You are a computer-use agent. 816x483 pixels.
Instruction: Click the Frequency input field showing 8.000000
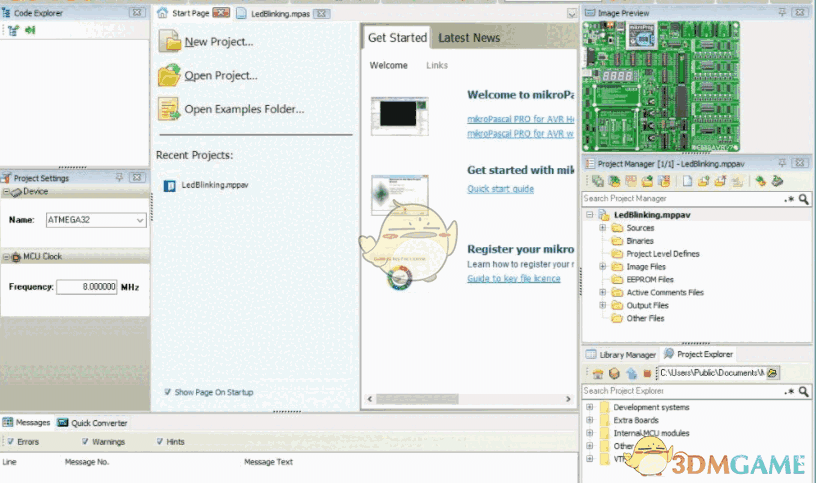coord(87,287)
